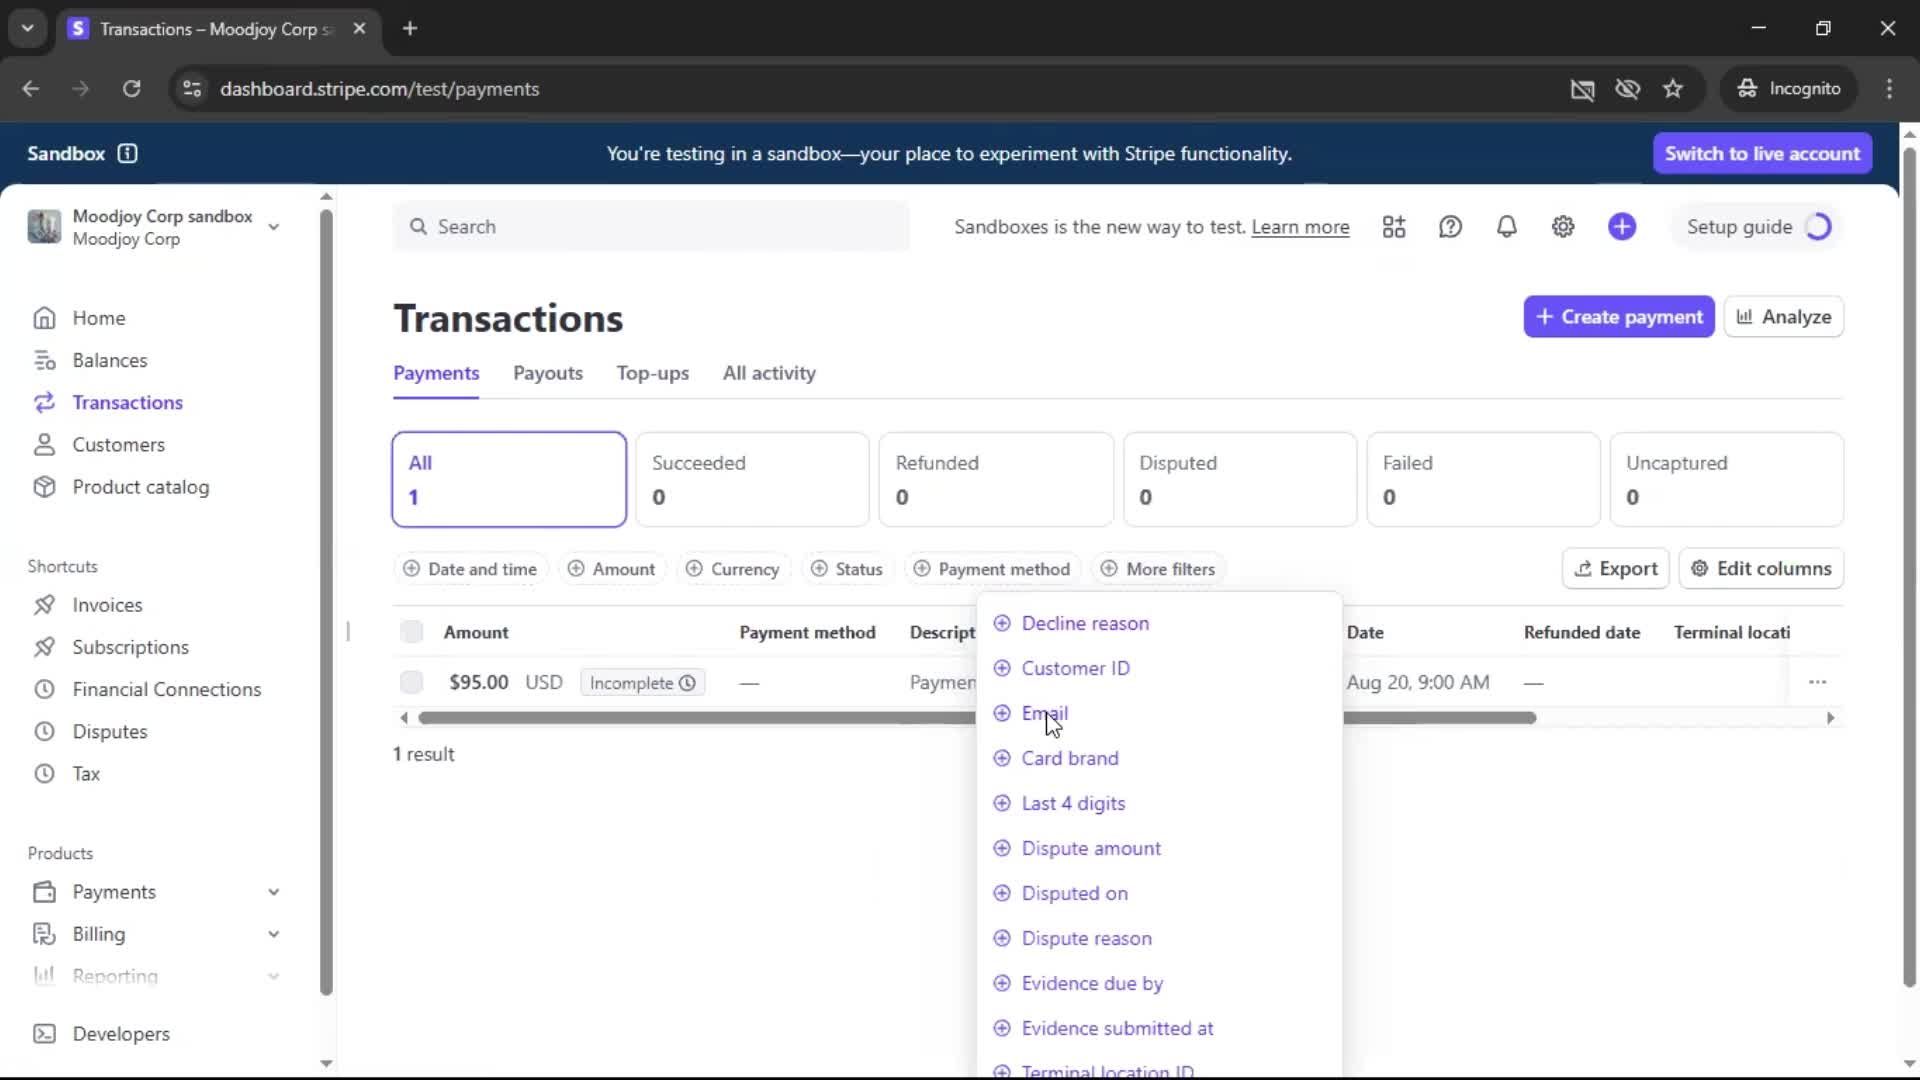Image resolution: width=1920 pixels, height=1080 pixels.
Task: Choose Card brand filter option
Action: pyautogui.click(x=1069, y=758)
